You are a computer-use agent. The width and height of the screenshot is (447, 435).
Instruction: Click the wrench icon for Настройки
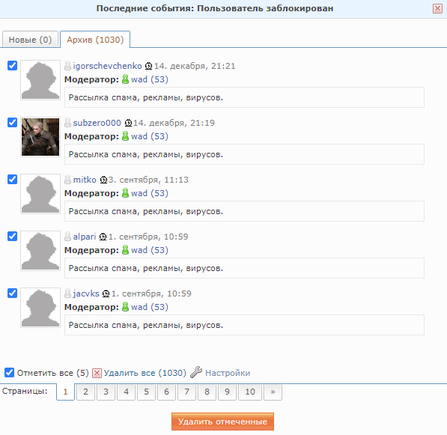pyautogui.click(x=196, y=372)
